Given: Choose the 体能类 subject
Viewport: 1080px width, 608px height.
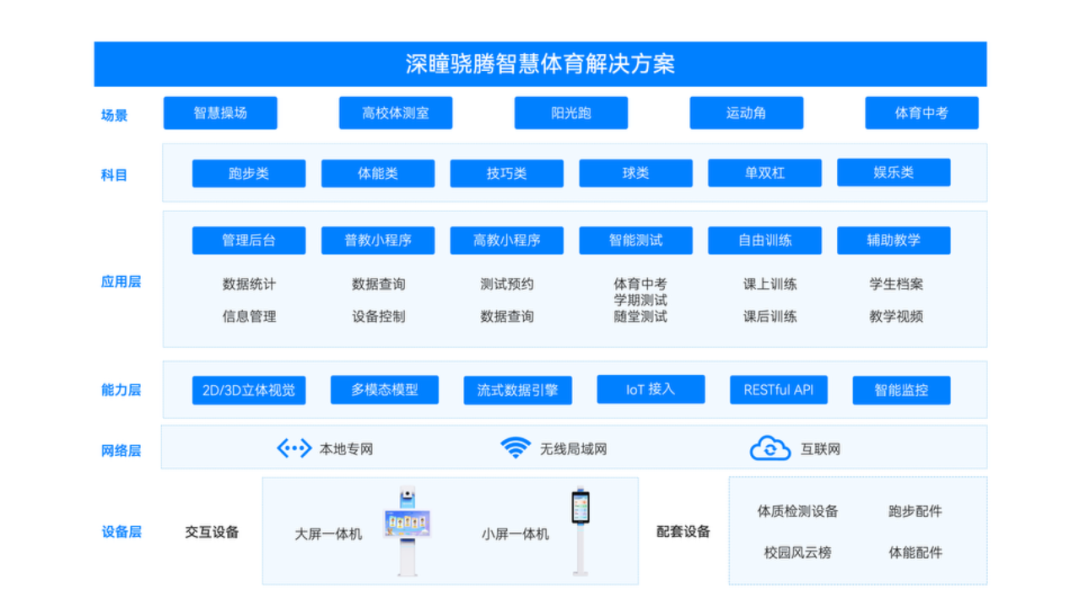Looking at the screenshot, I should (x=377, y=174).
